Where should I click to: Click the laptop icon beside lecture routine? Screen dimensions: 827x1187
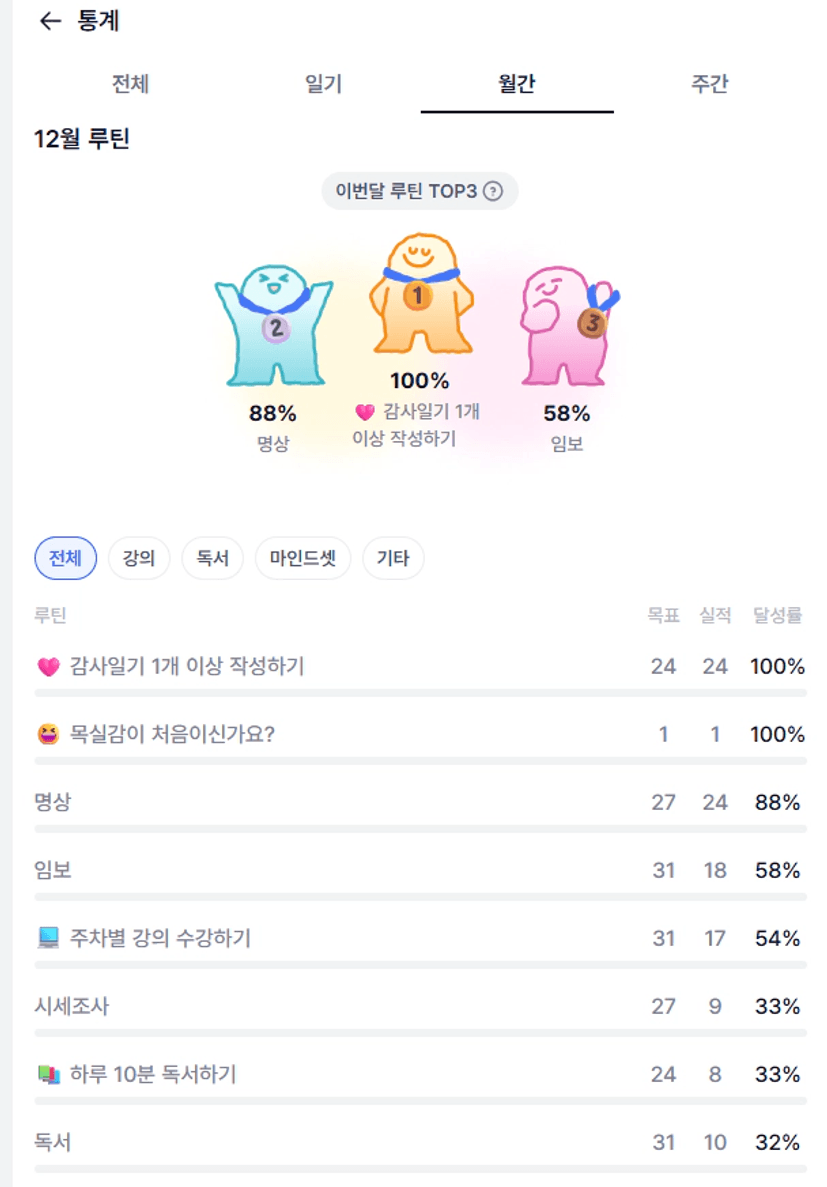tap(48, 939)
